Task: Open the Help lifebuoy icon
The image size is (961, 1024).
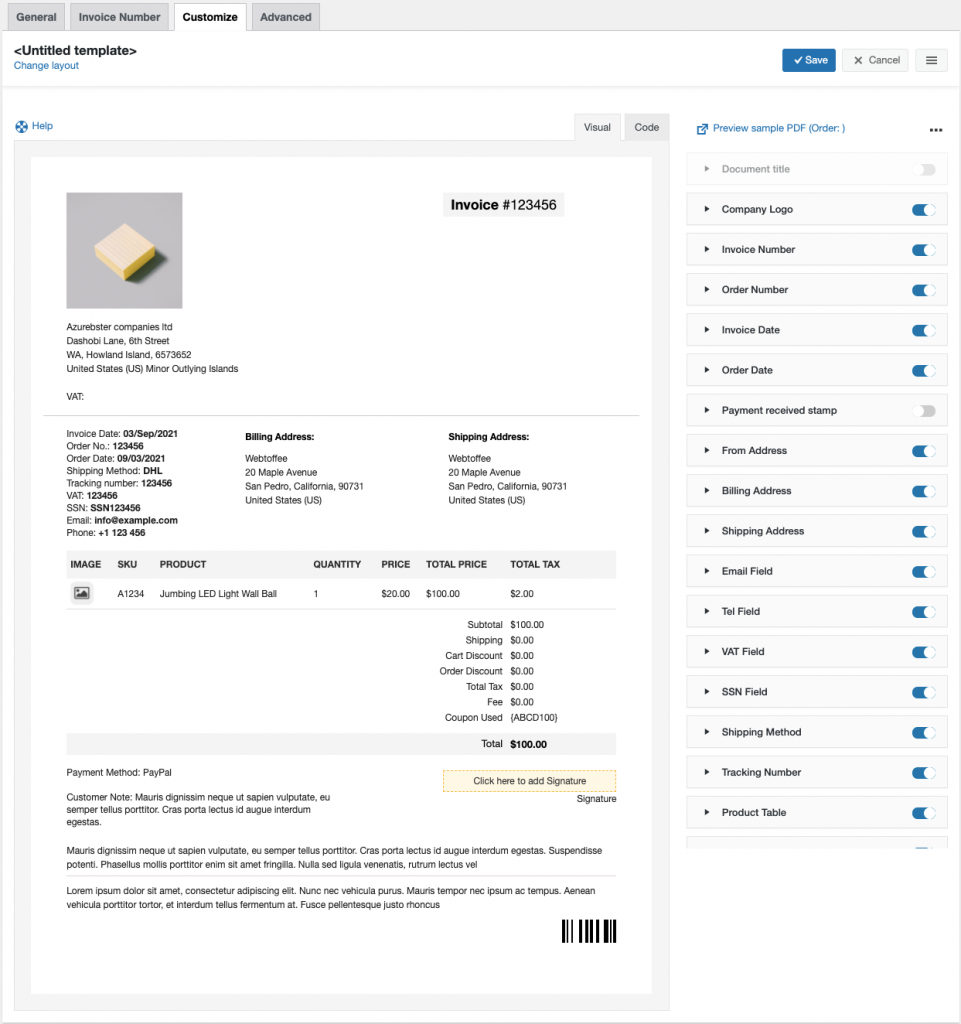Action: [x=22, y=127]
